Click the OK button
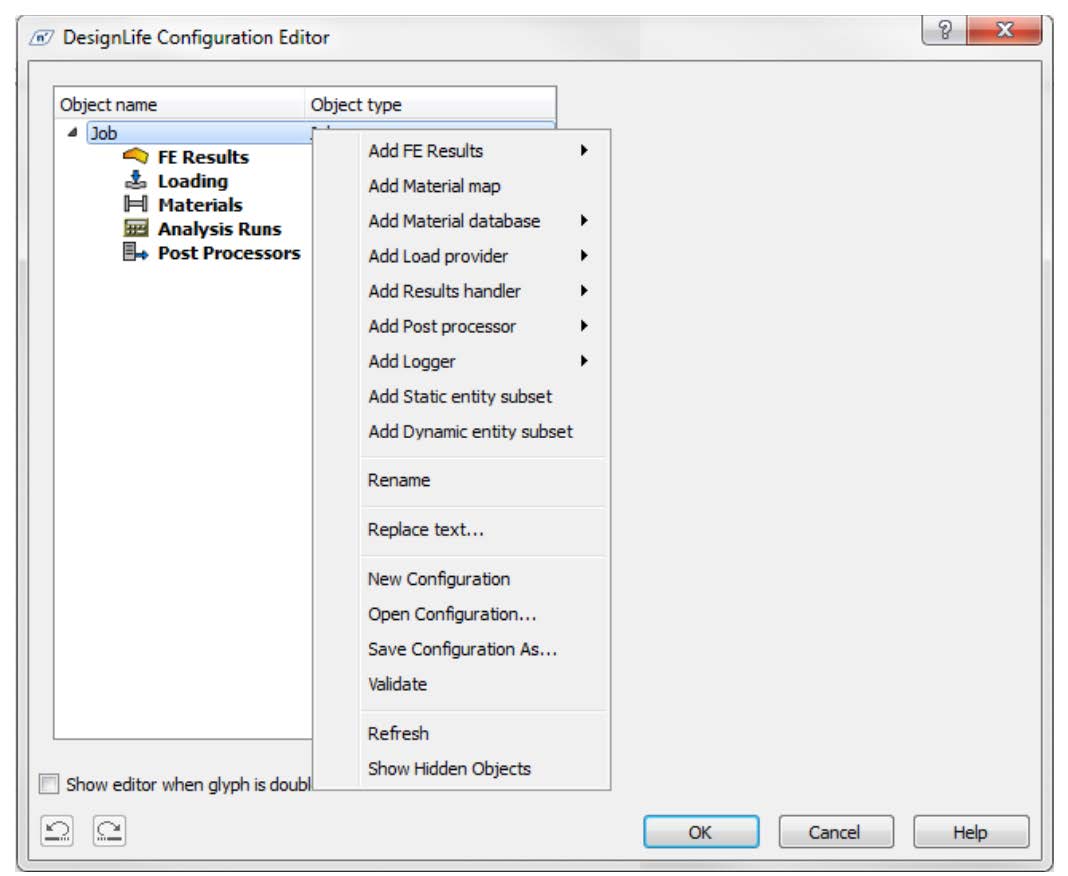 (702, 829)
